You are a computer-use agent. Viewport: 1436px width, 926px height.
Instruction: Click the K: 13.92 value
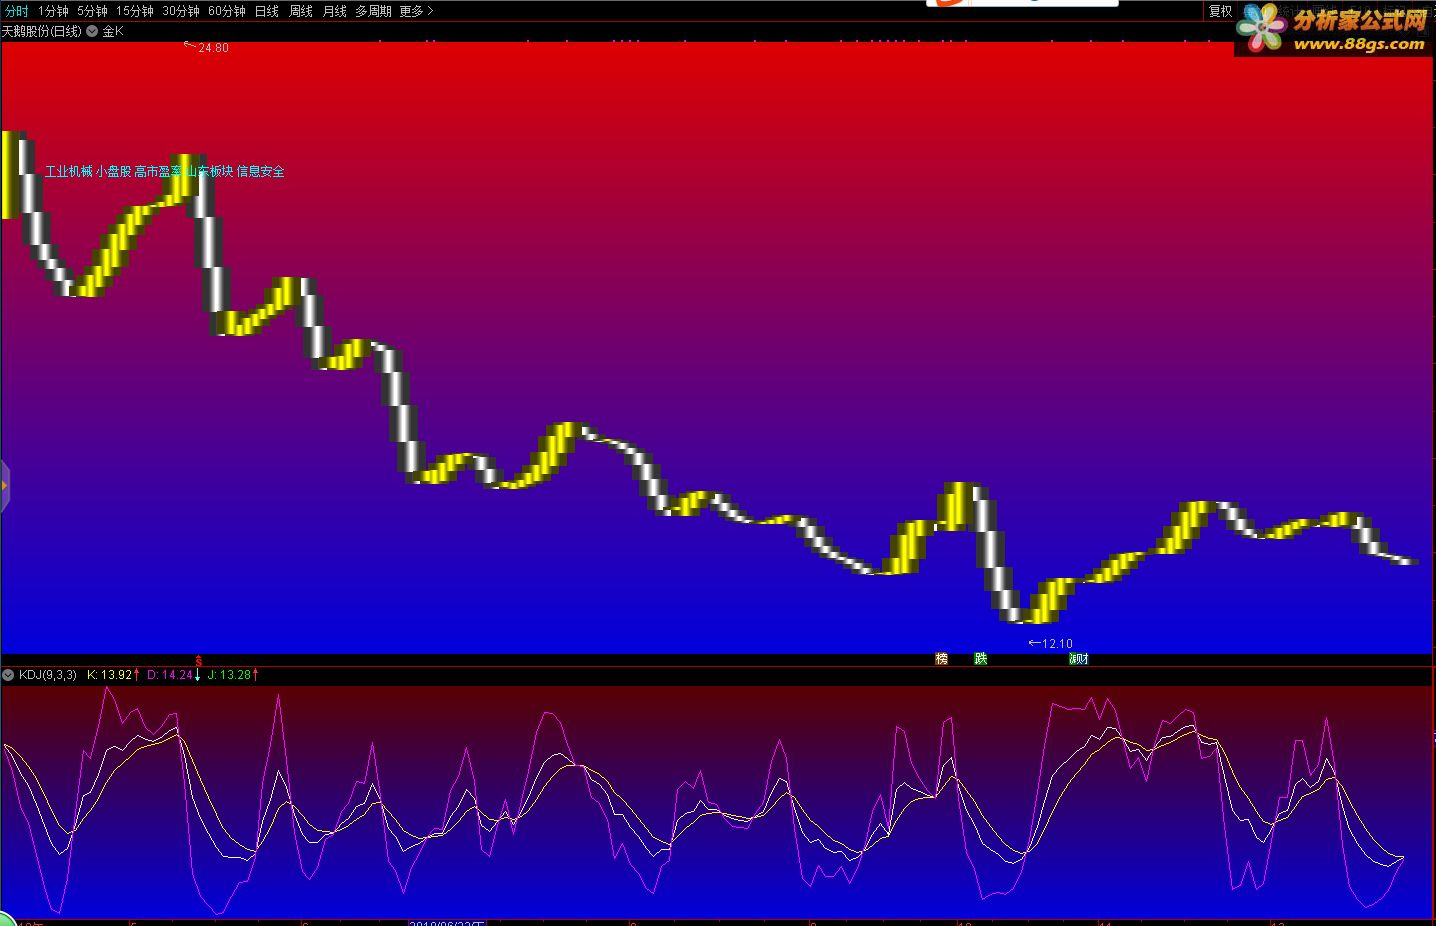[x=110, y=675]
